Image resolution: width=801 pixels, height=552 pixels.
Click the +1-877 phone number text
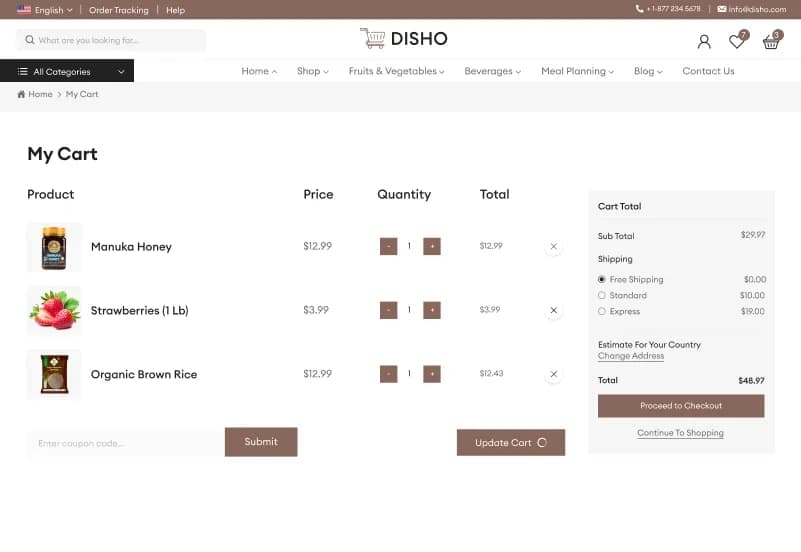tap(673, 9)
